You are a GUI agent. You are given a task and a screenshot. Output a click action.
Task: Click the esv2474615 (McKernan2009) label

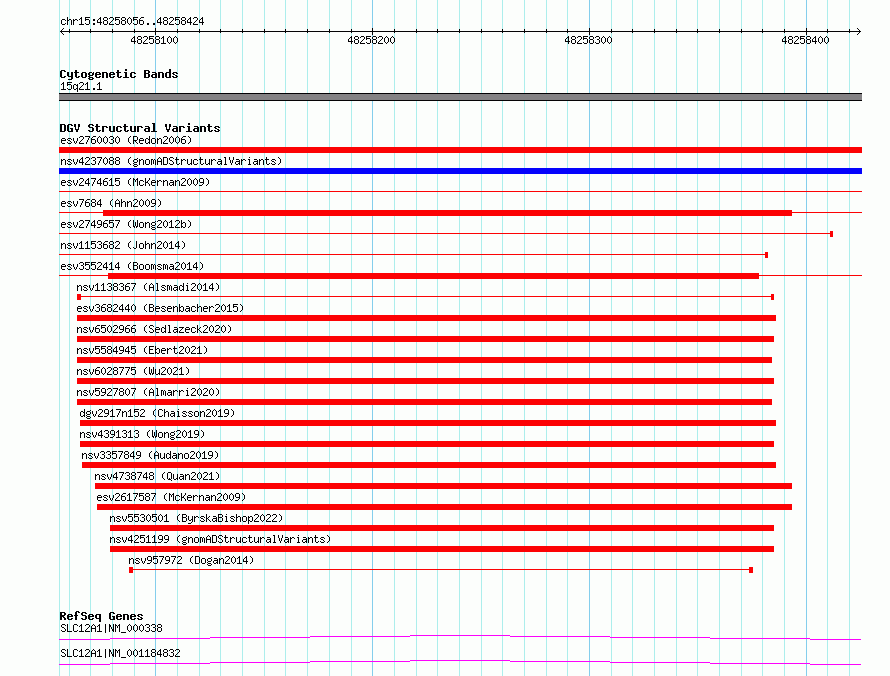(x=135, y=182)
